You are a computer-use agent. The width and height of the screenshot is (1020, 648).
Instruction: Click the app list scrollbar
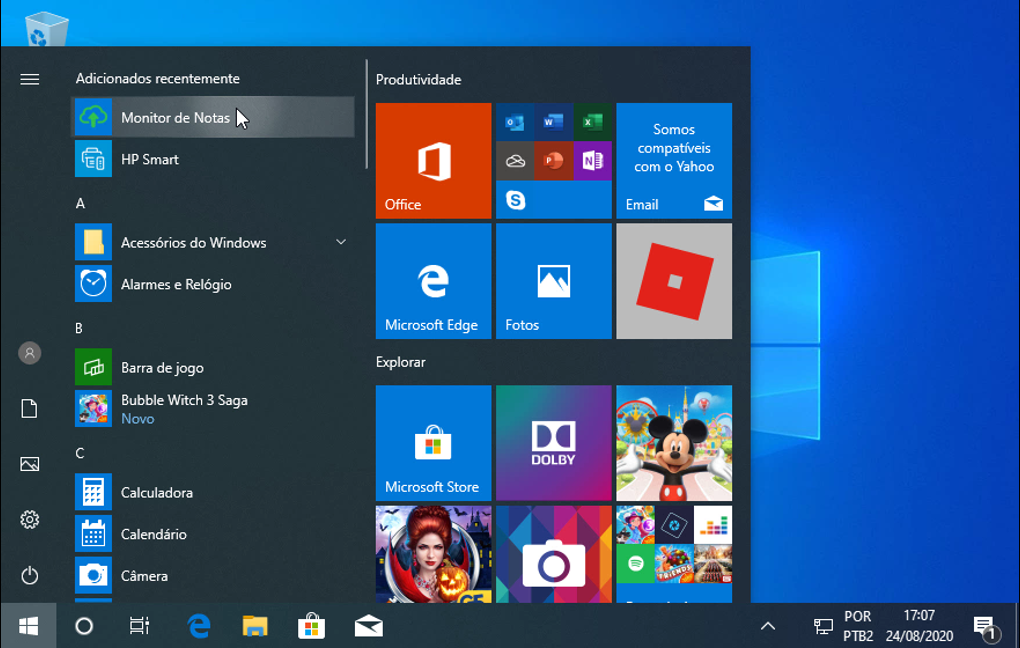366,115
